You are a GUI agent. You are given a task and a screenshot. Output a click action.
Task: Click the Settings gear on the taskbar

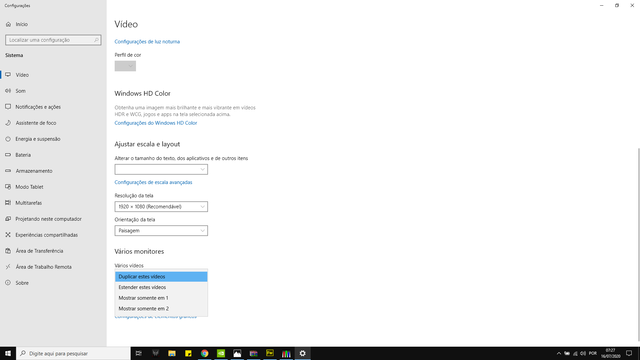(302, 353)
